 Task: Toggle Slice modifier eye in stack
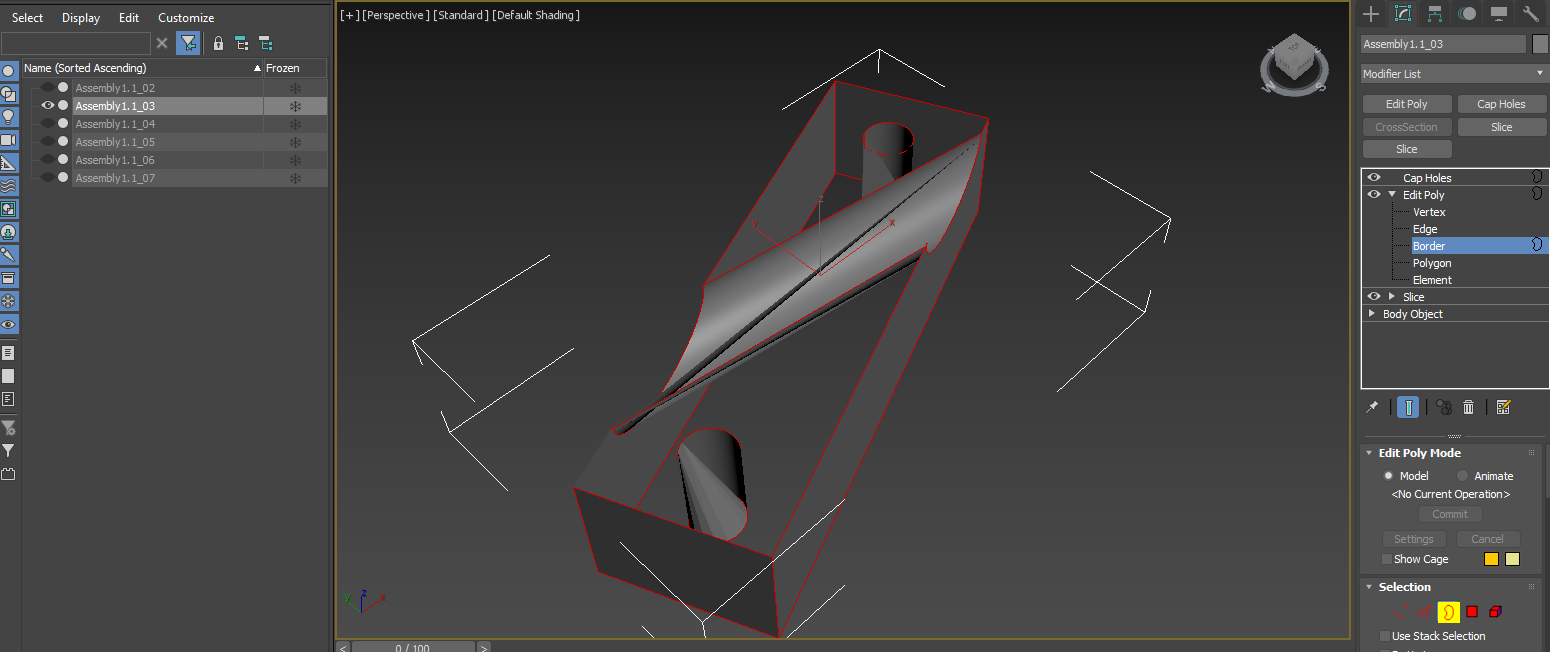[x=1374, y=297]
